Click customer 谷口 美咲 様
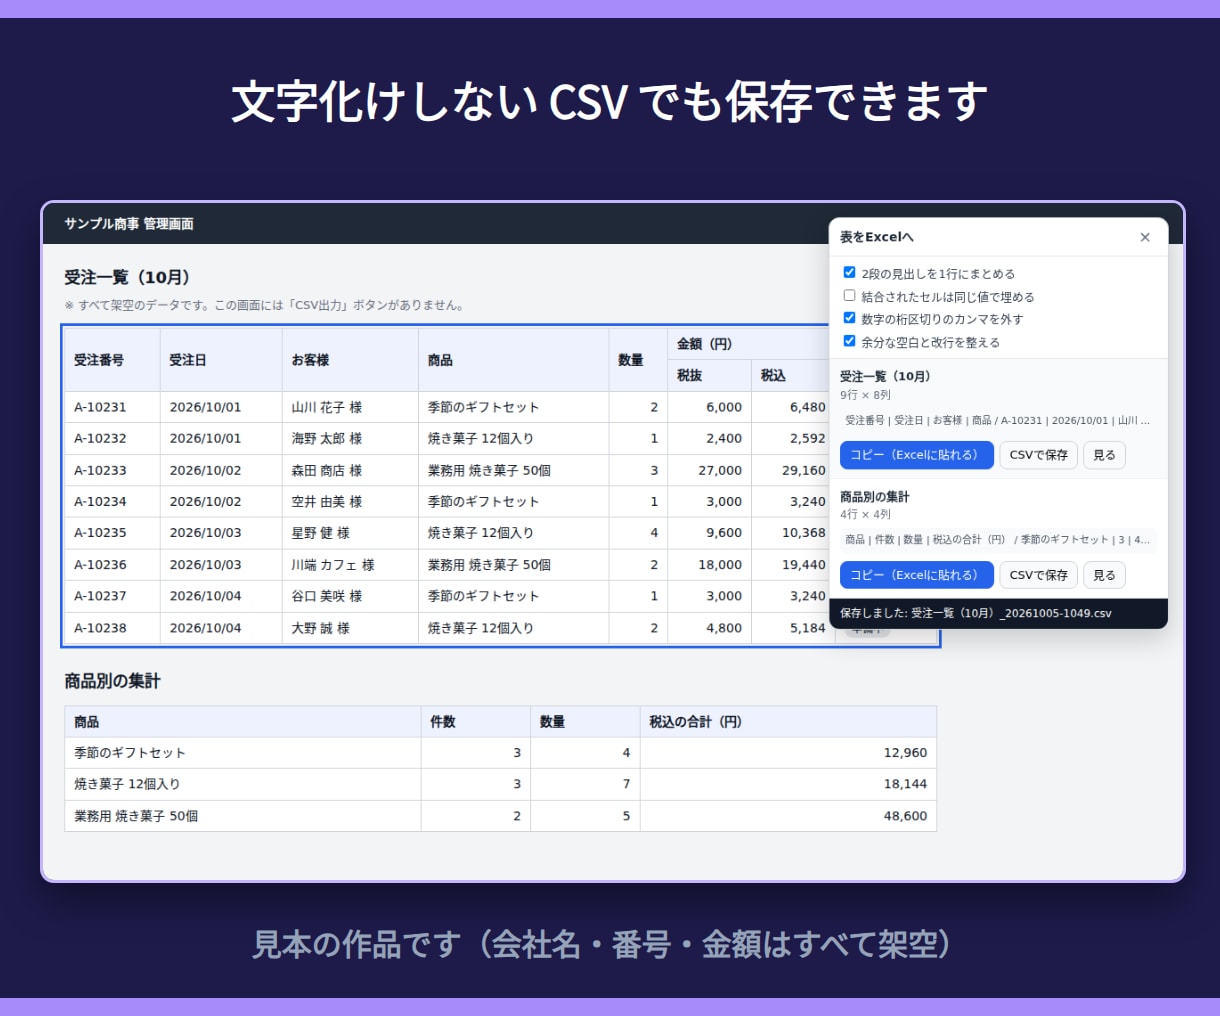This screenshot has width=1220, height=1016. tap(327, 596)
